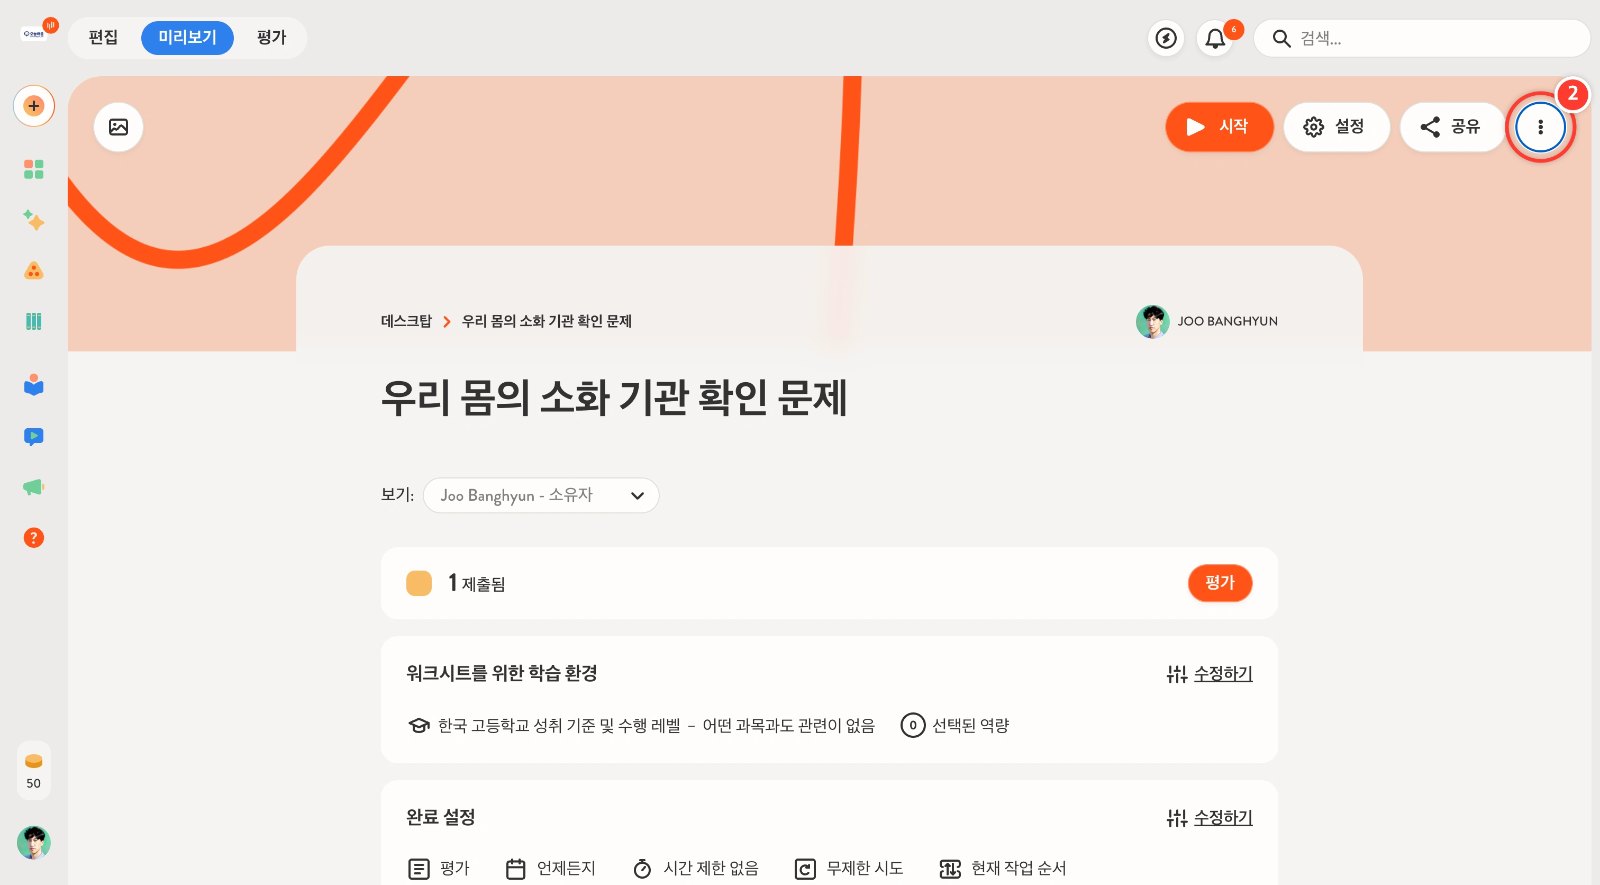This screenshot has height=885, width=1600.
Task: Click the sparkle AI icon in sidebar
Action: pyautogui.click(x=34, y=220)
